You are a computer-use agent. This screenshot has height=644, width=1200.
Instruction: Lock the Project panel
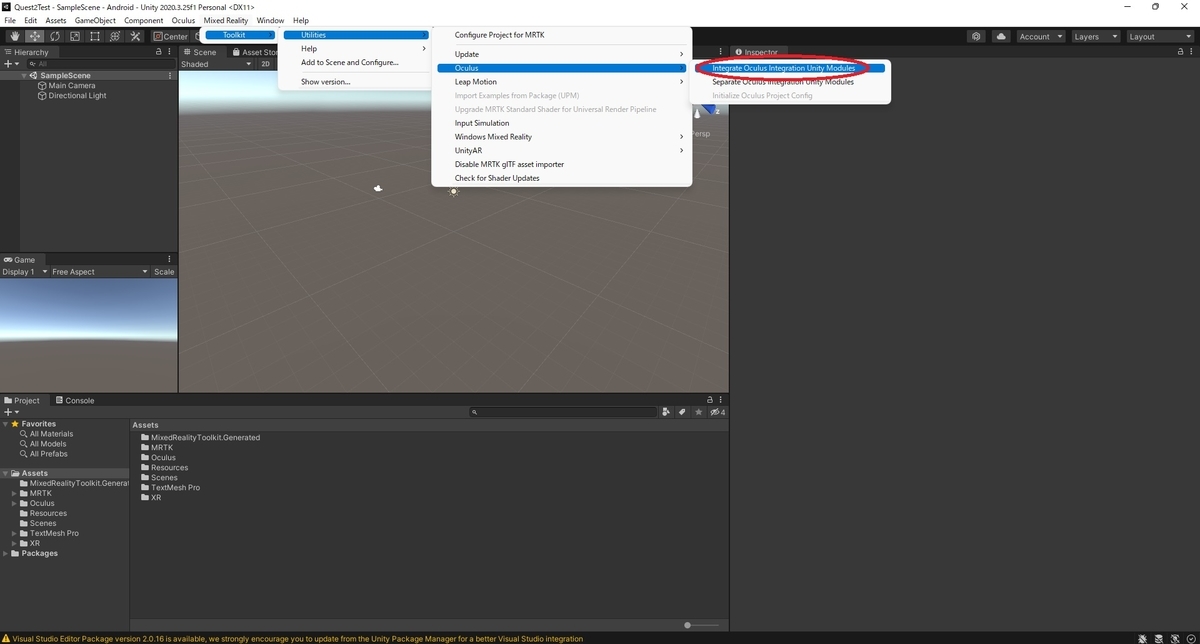(709, 400)
